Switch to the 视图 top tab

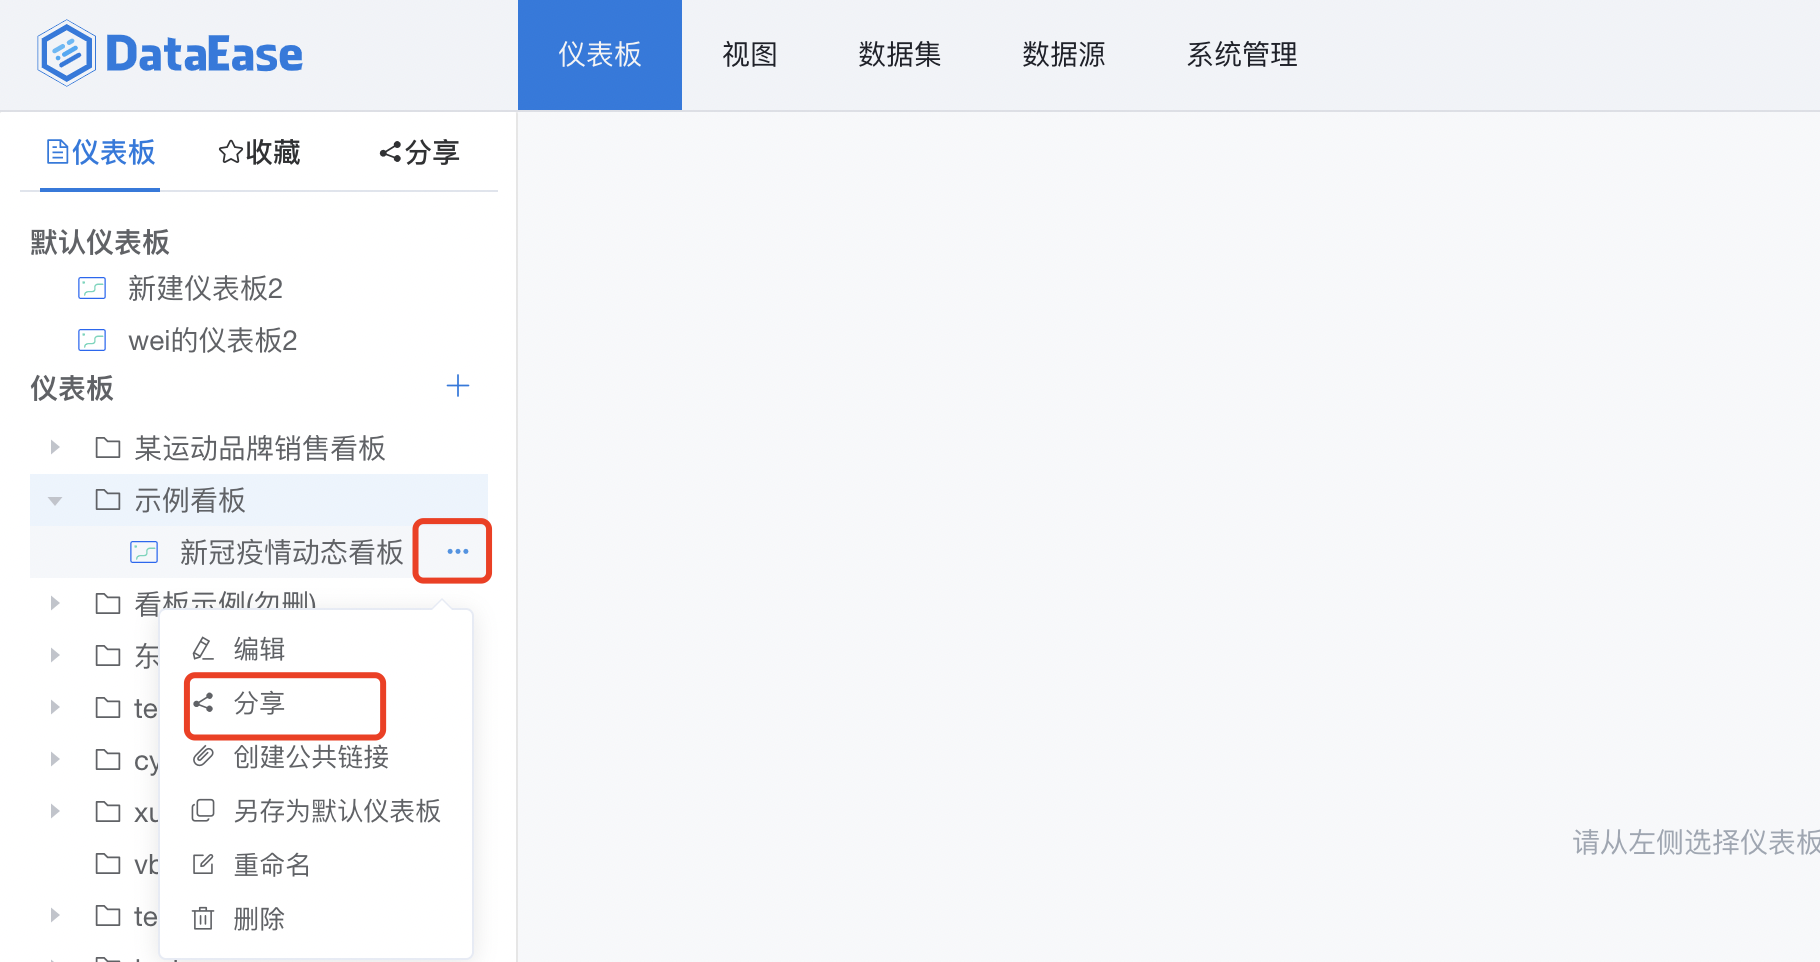(750, 54)
